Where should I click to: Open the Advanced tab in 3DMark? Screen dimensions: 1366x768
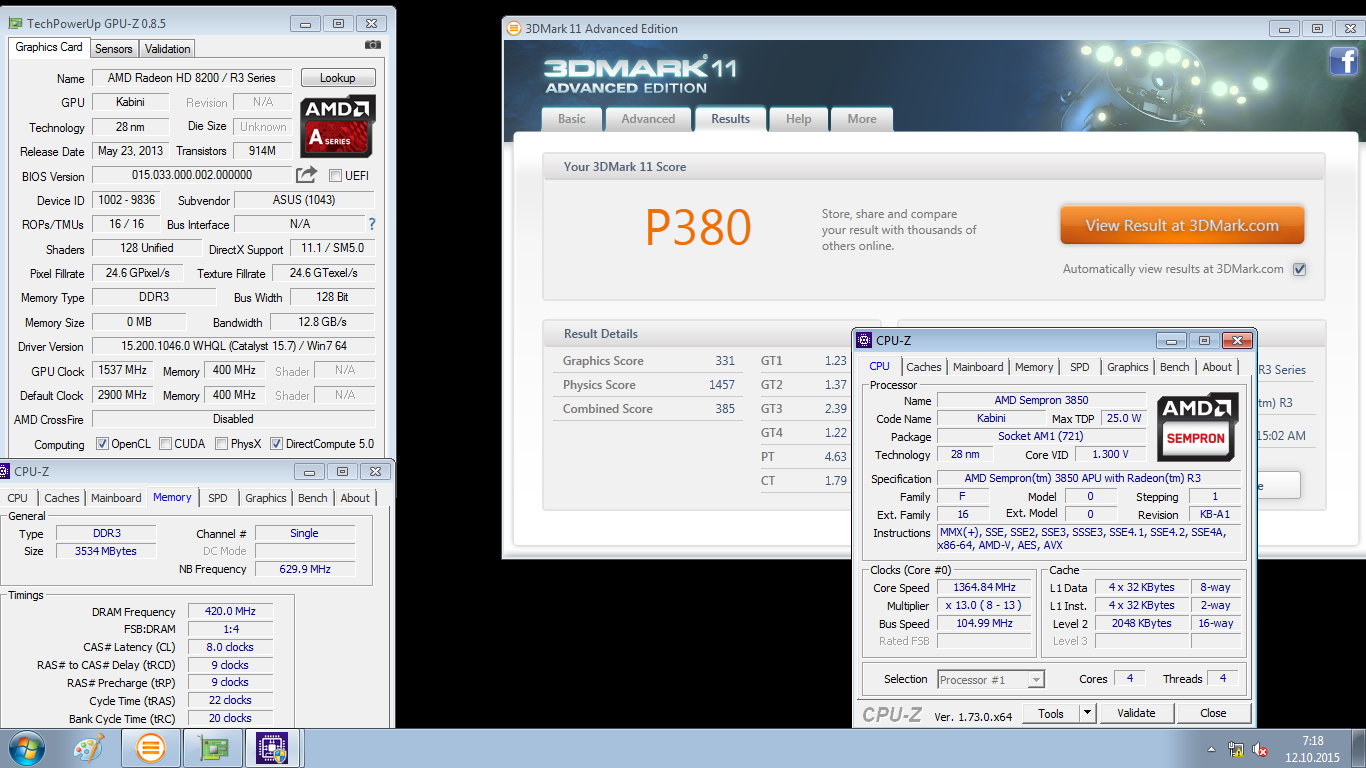click(x=648, y=119)
